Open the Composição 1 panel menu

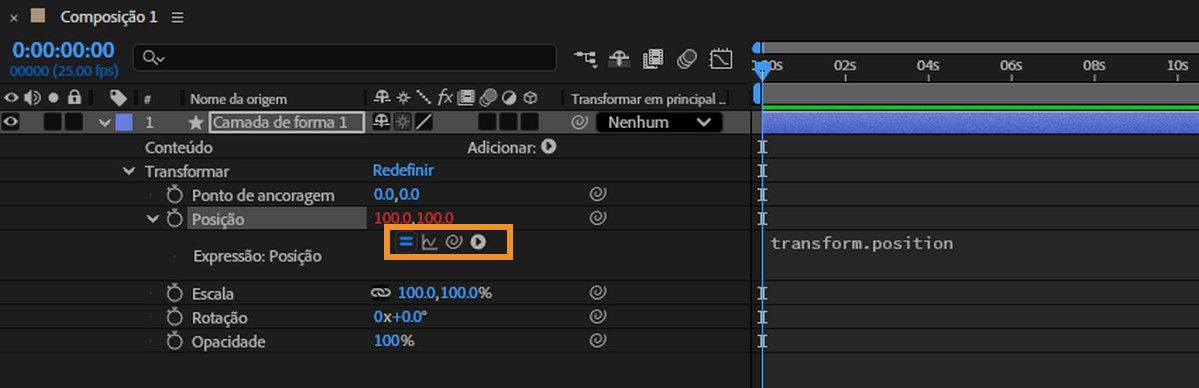click(177, 17)
